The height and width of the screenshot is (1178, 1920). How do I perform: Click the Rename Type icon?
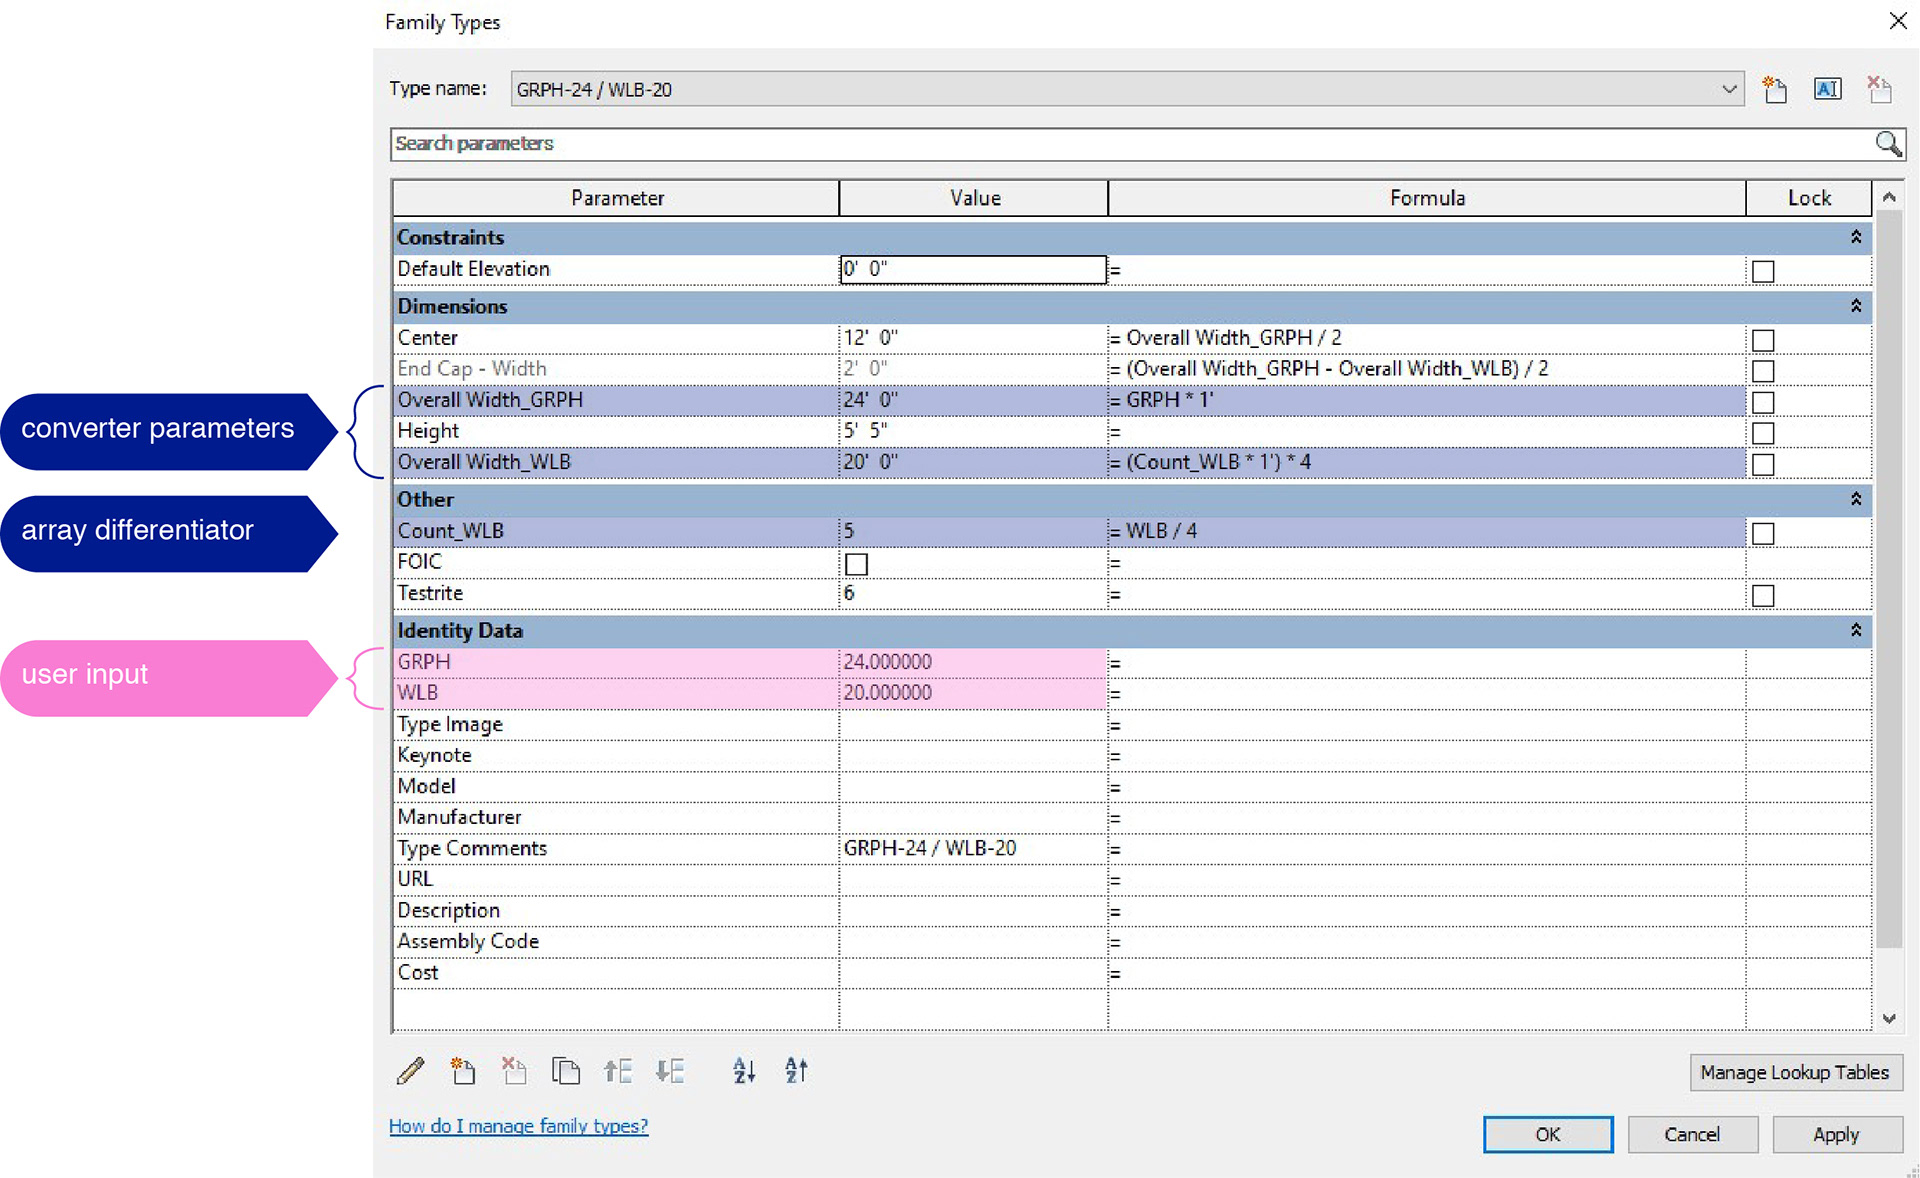[x=1827, y=89]
